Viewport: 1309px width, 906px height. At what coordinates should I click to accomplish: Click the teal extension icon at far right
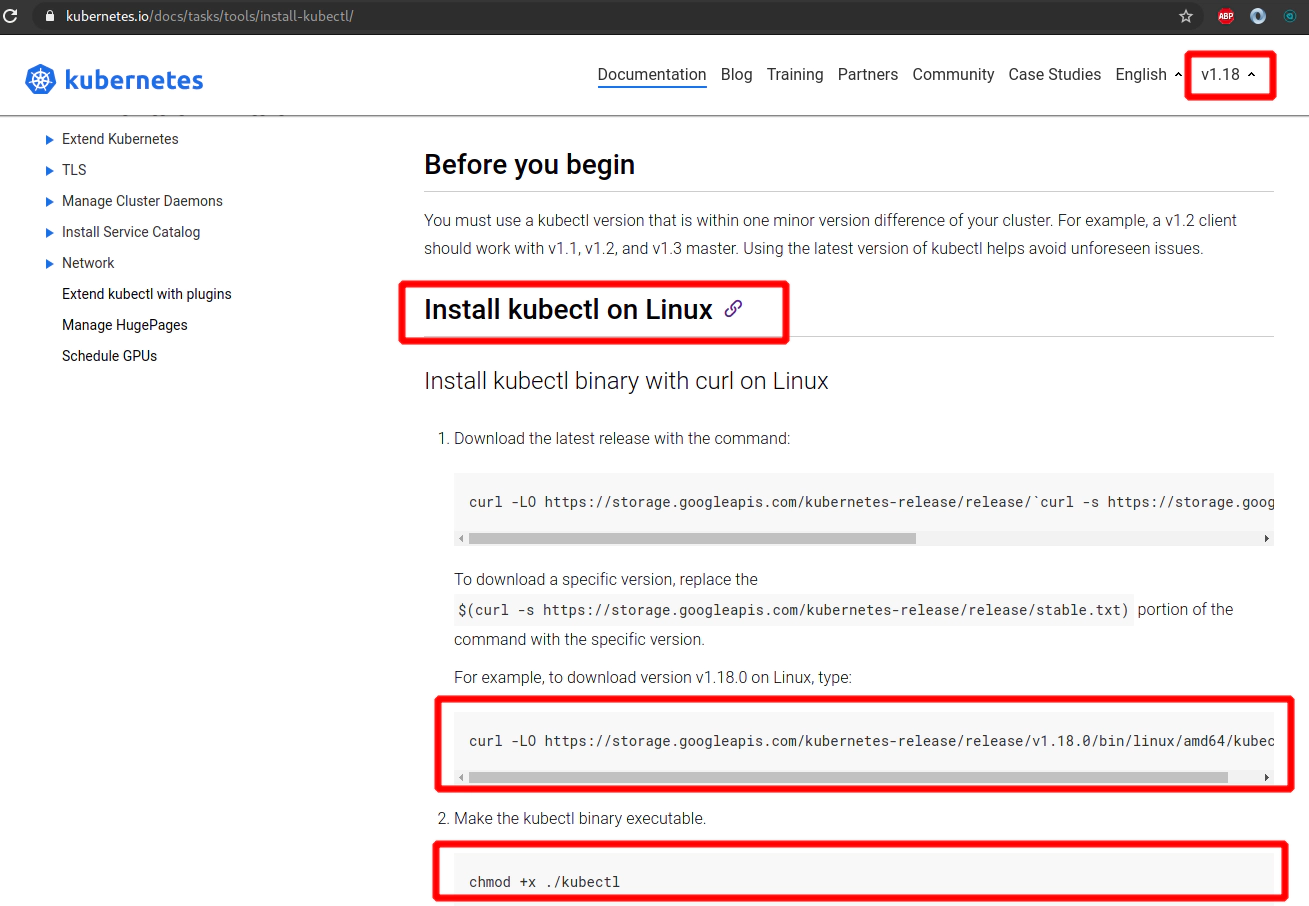(x=1290, y=16)
